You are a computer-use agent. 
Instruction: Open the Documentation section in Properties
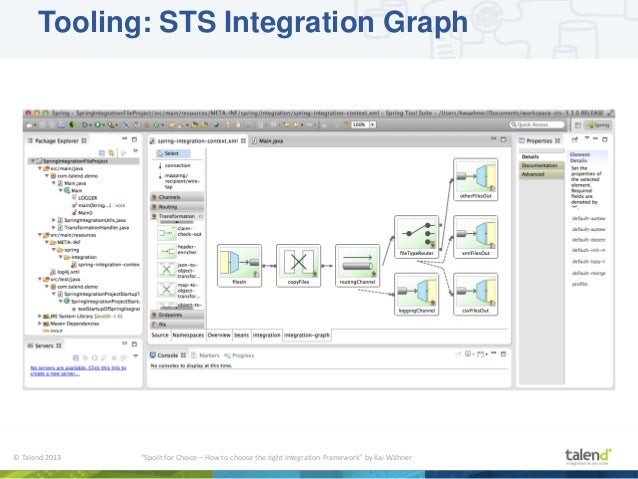coord(542,166)
